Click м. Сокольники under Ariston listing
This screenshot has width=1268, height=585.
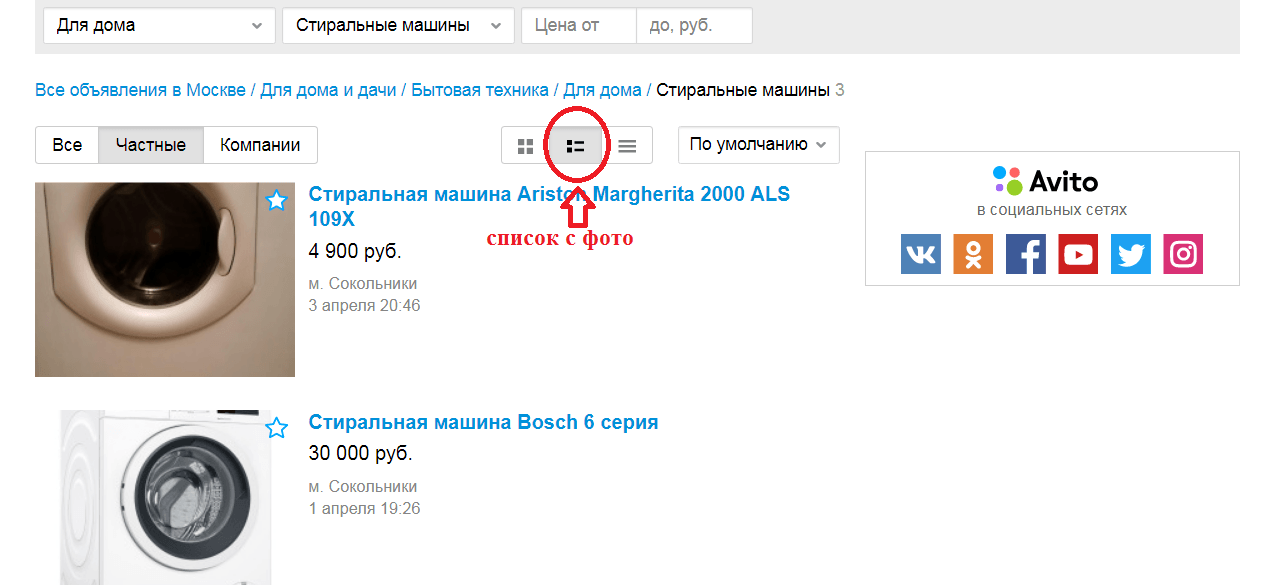(x=363, y=284)
